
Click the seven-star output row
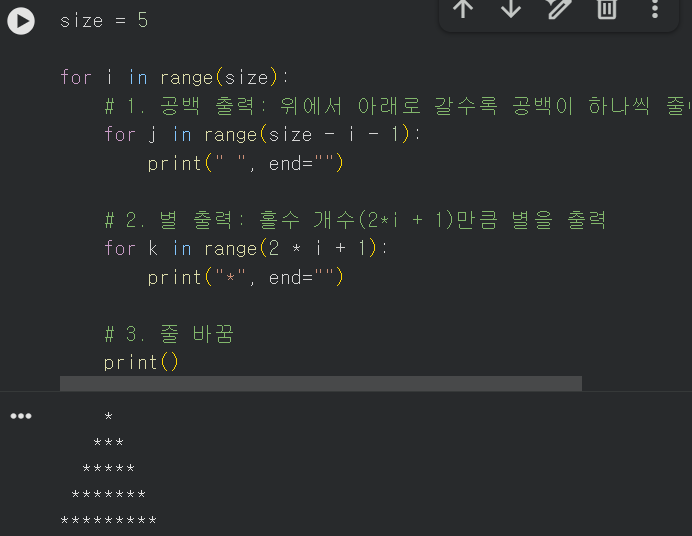tap(109, 494)
